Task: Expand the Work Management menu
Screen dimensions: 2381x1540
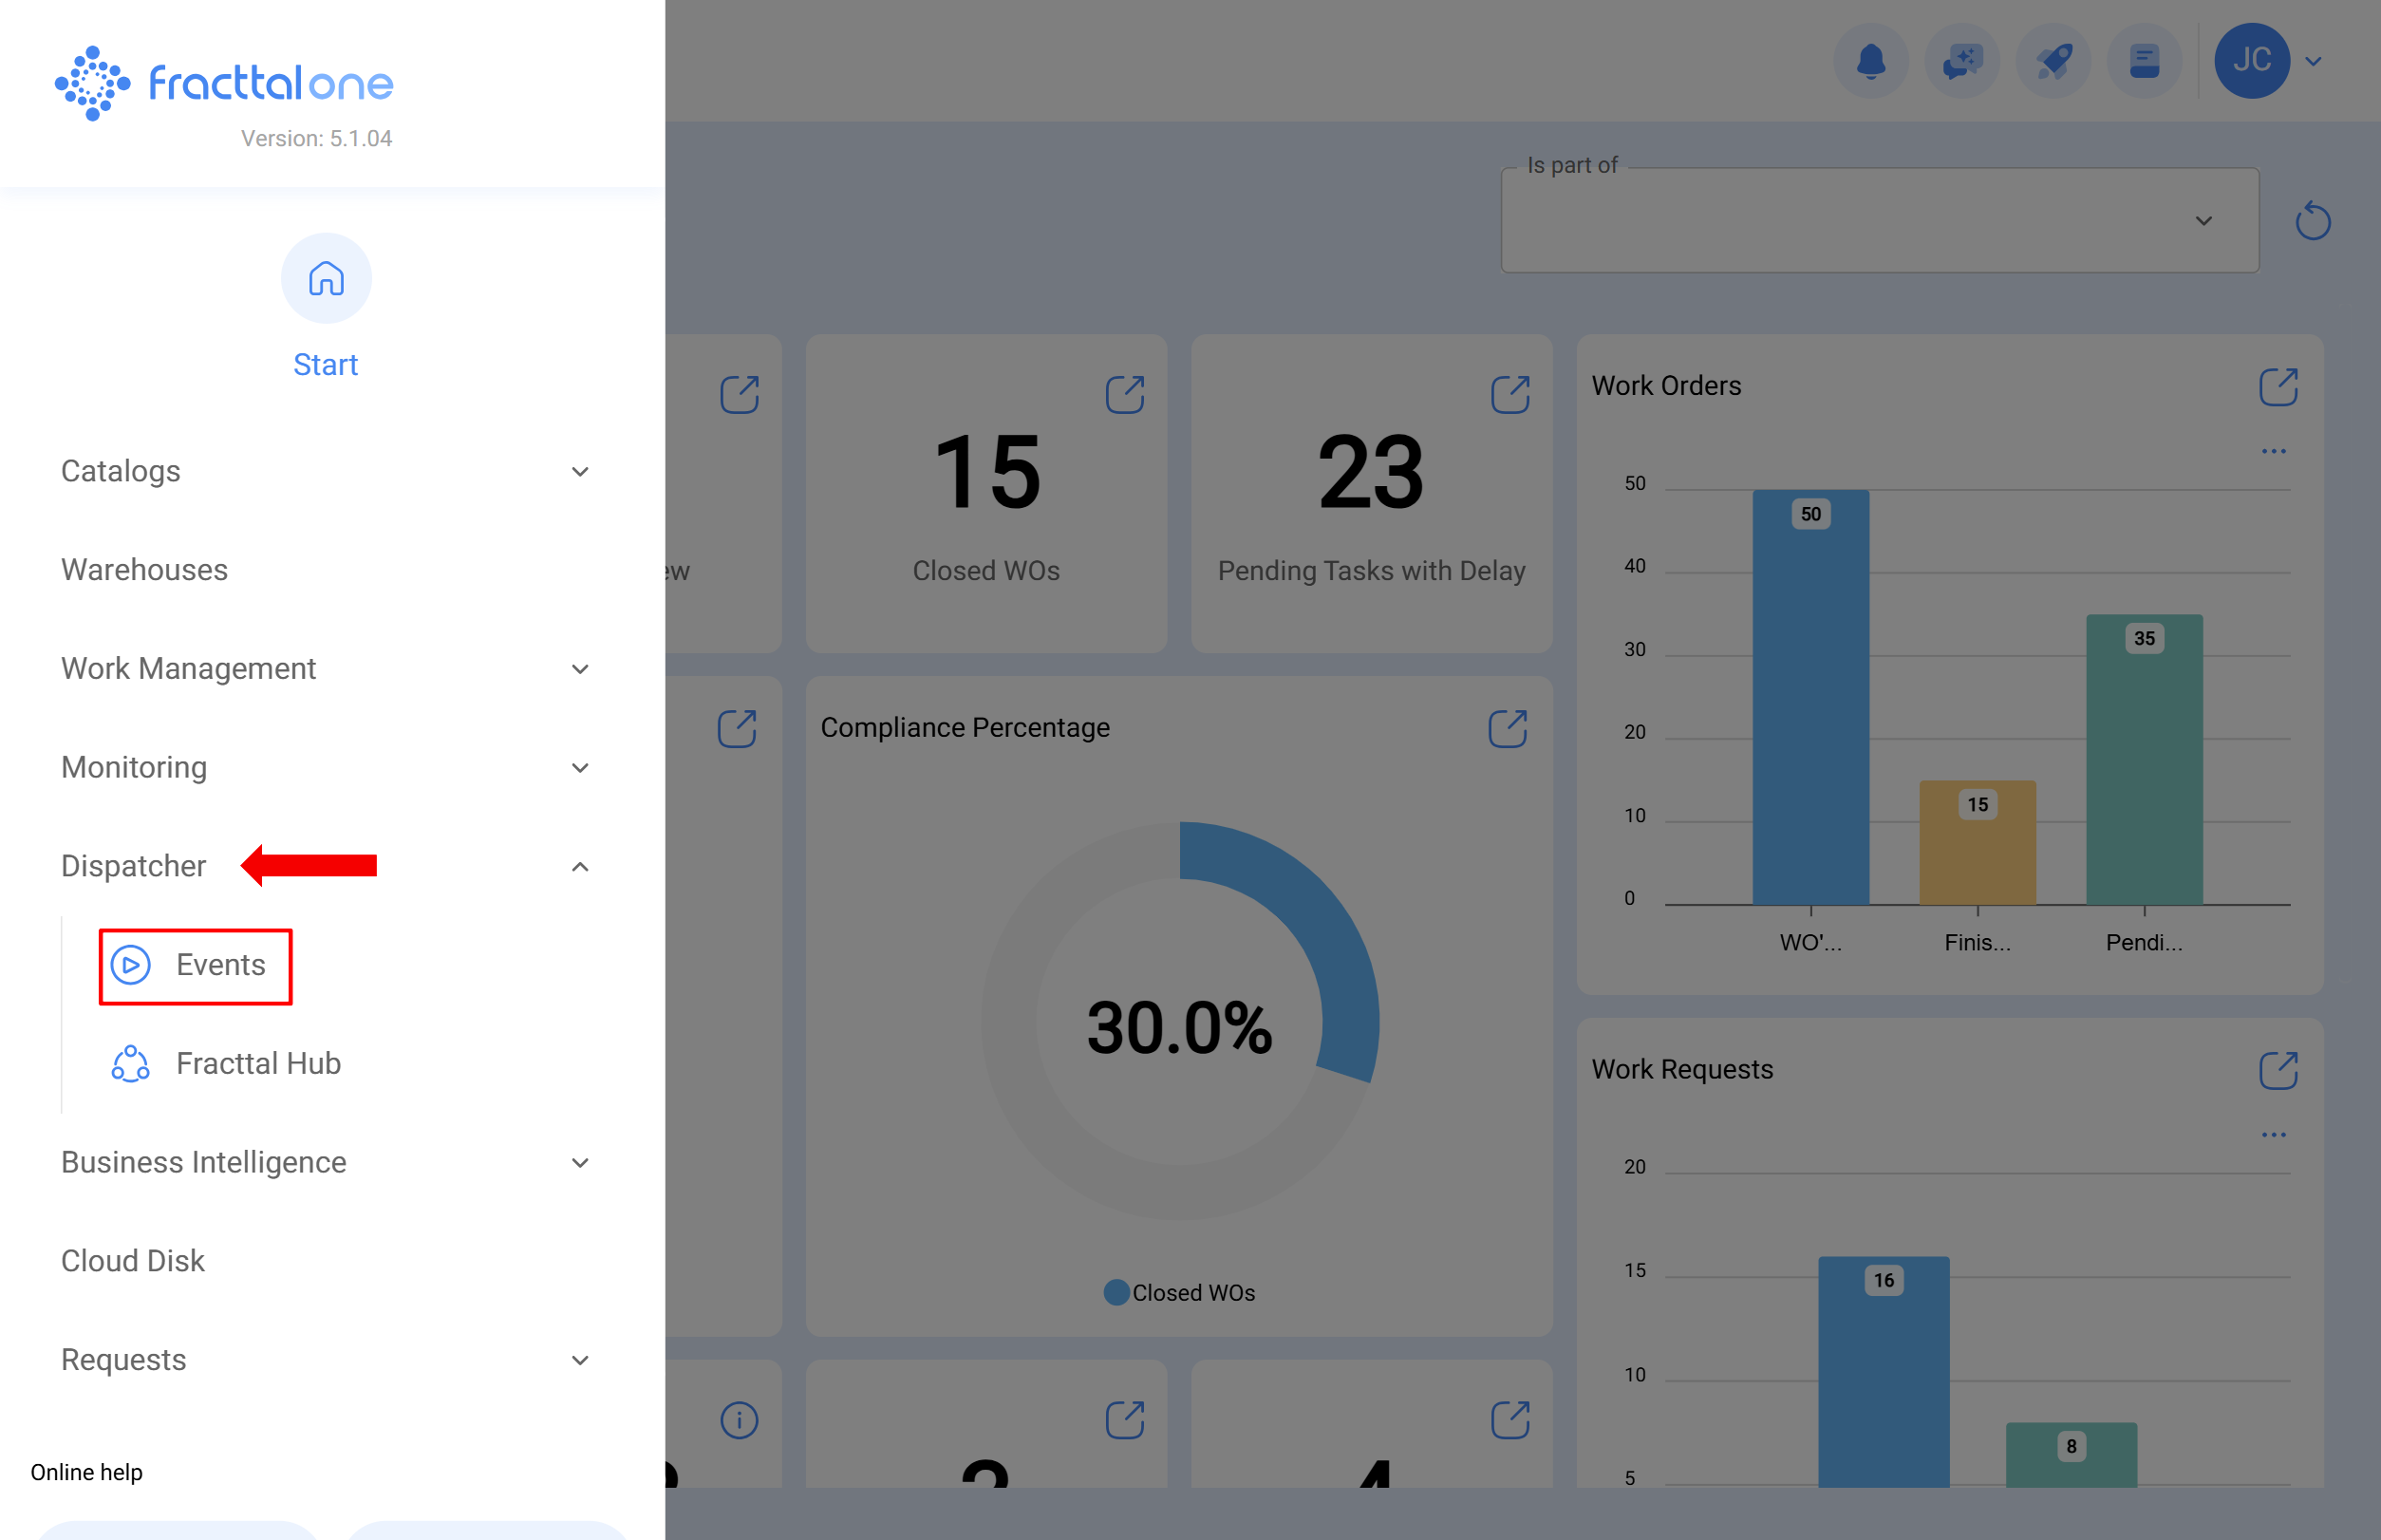Action: (x=580, y=669)
